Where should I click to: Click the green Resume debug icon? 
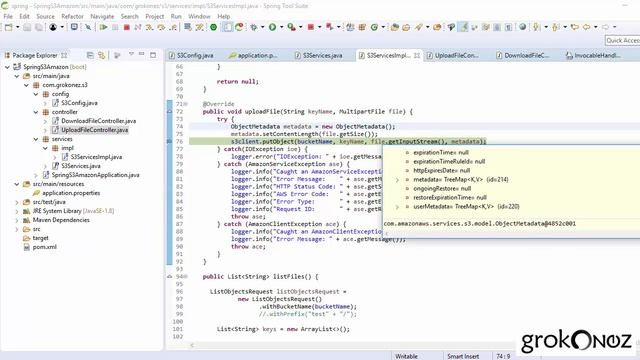[x=104, y=27]
